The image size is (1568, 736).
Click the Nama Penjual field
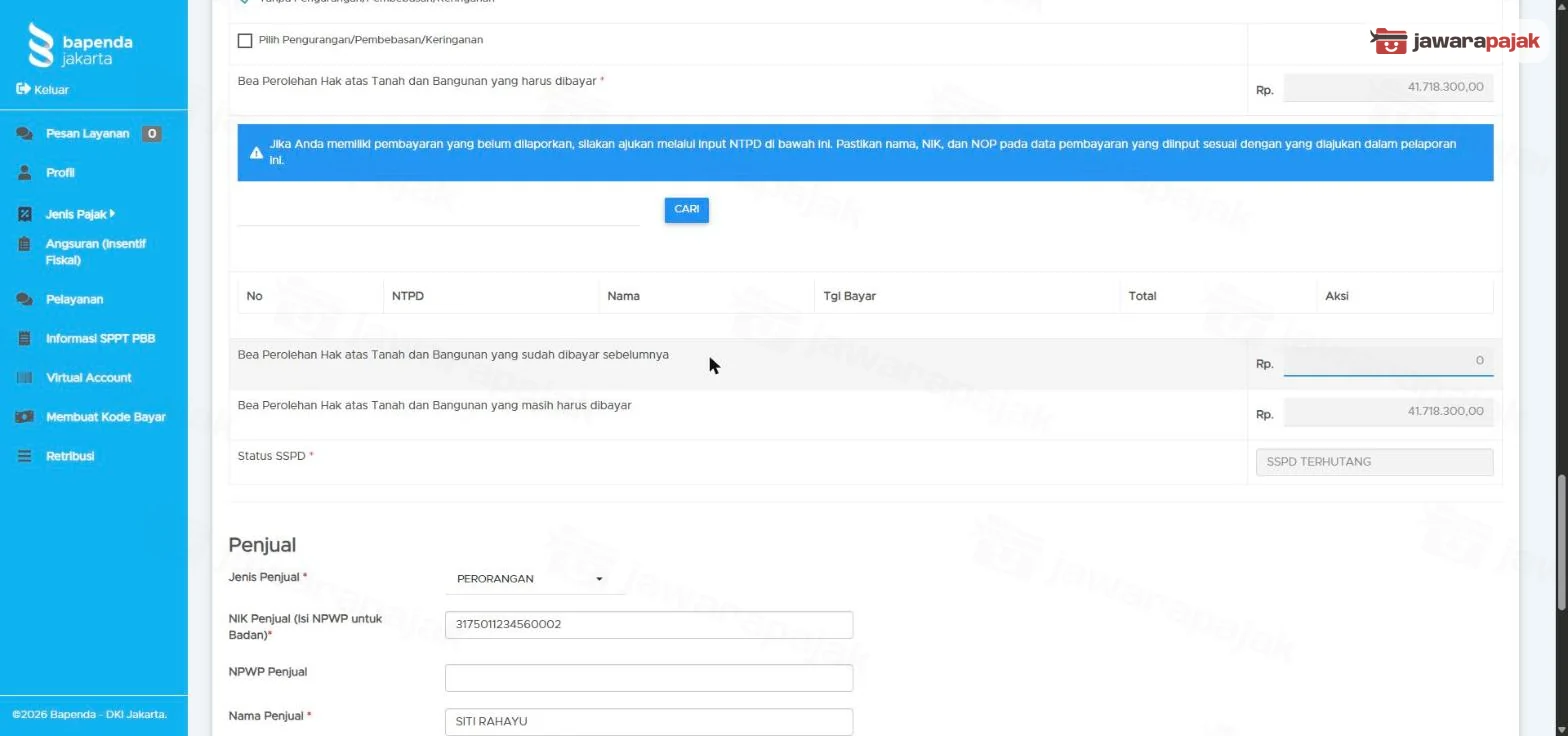tap(648, 721)
